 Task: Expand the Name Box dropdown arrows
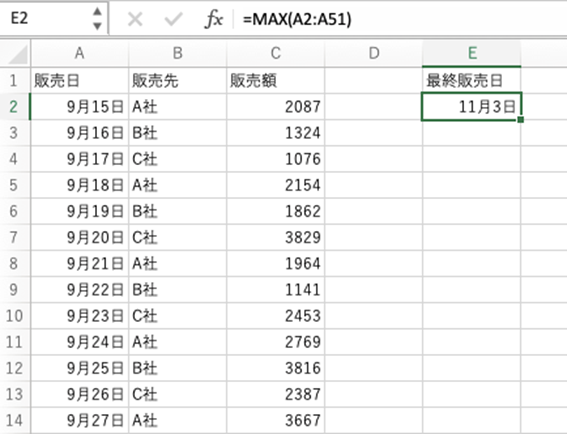(97, 18)
